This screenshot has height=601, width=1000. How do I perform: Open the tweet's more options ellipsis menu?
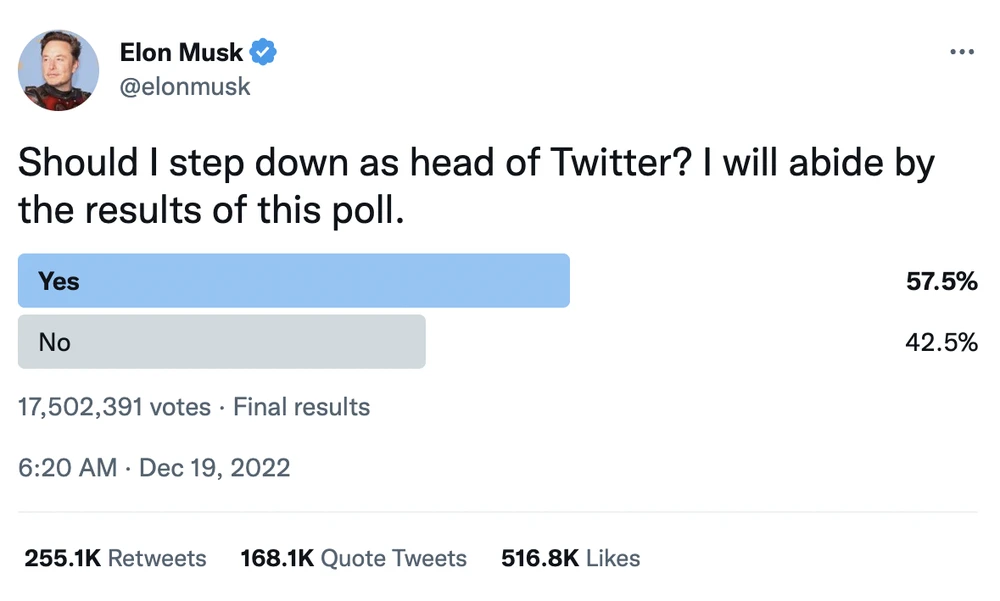tap(962, 51)
